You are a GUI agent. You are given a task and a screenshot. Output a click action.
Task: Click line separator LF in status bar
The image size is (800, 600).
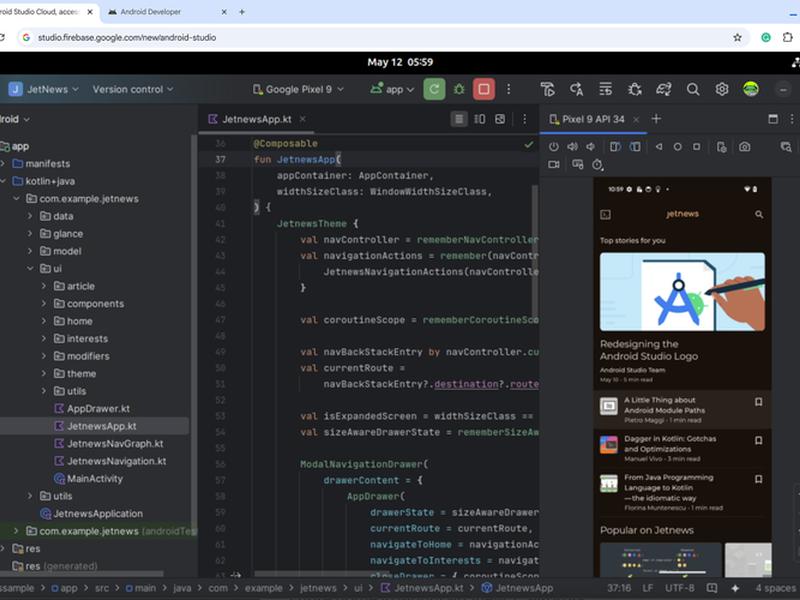(647, 588)
